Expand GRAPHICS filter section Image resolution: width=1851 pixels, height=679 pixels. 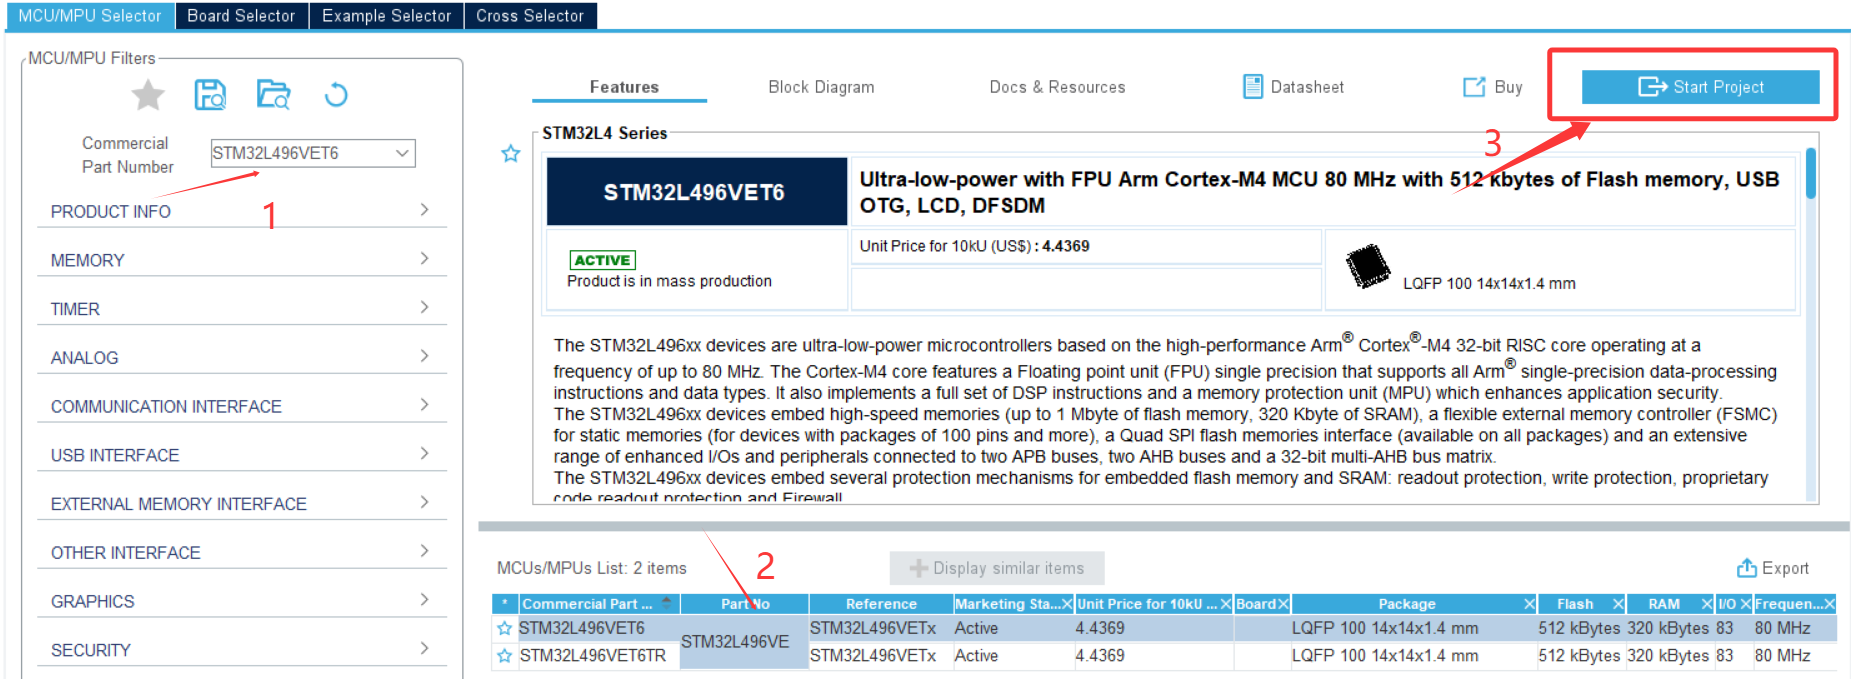point(241,601)
